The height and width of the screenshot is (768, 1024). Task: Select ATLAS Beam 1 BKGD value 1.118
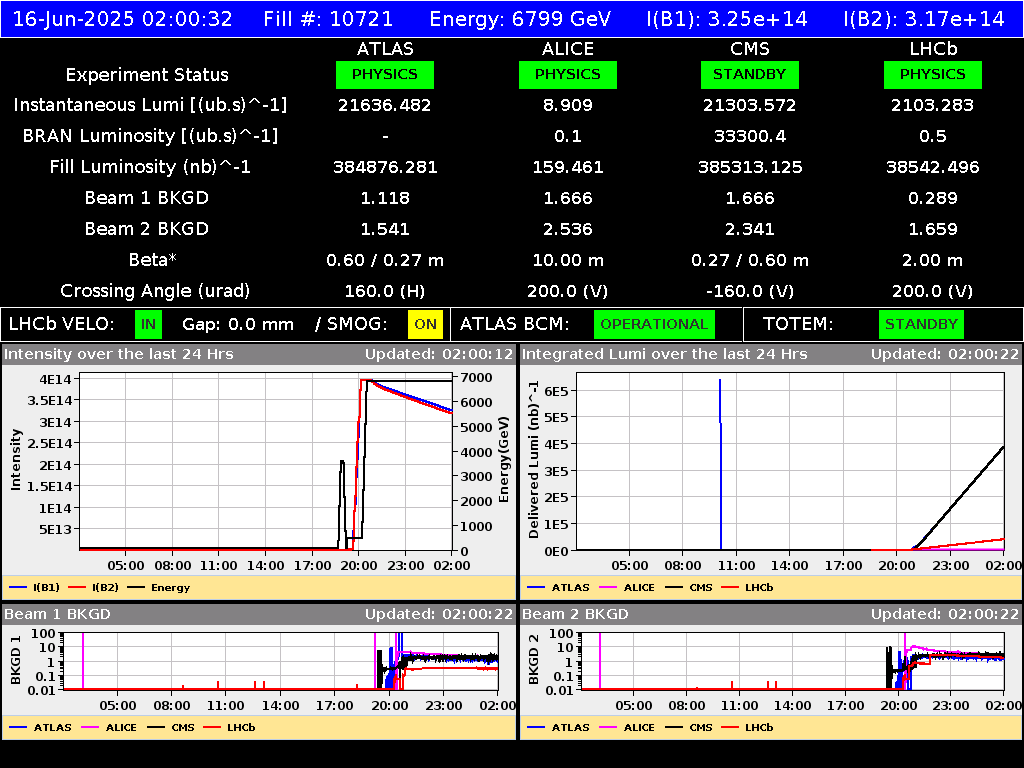tap(385, 198)
